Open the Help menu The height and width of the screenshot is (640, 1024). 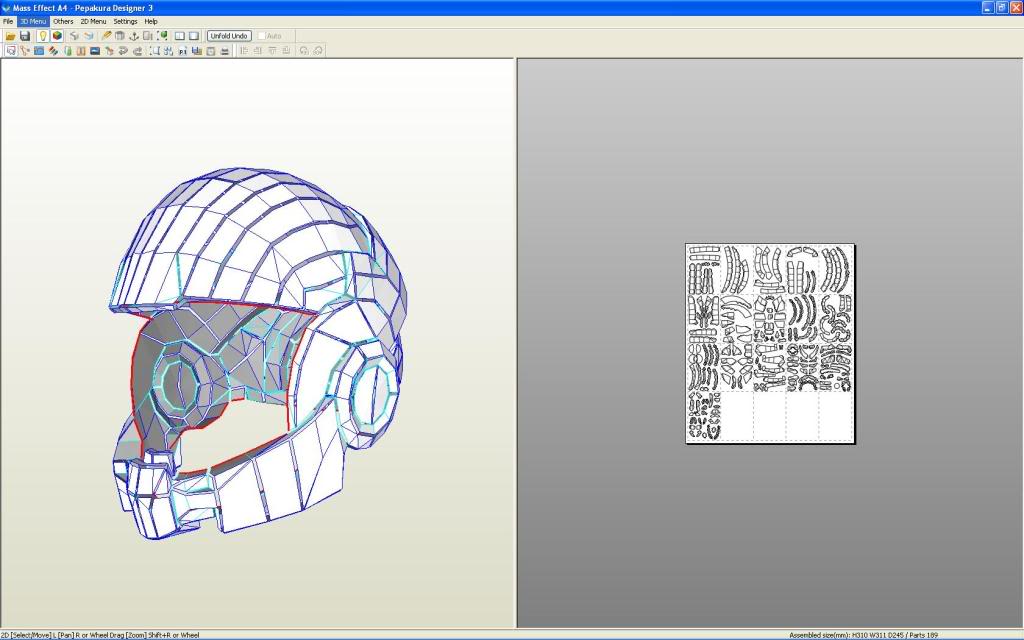(151, 22)
